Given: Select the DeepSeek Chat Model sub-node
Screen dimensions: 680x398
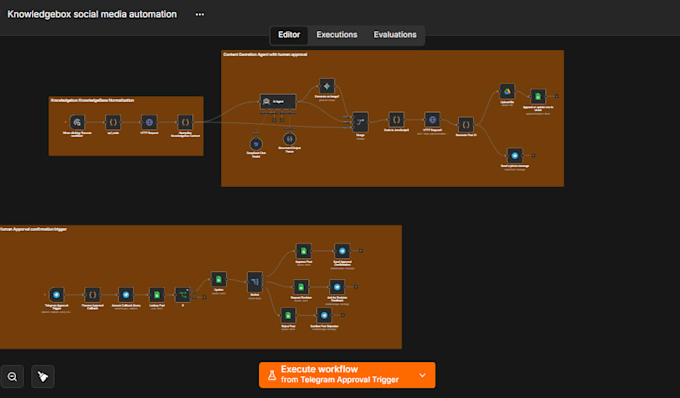Looking at the screenshot, I should (256, 144).
